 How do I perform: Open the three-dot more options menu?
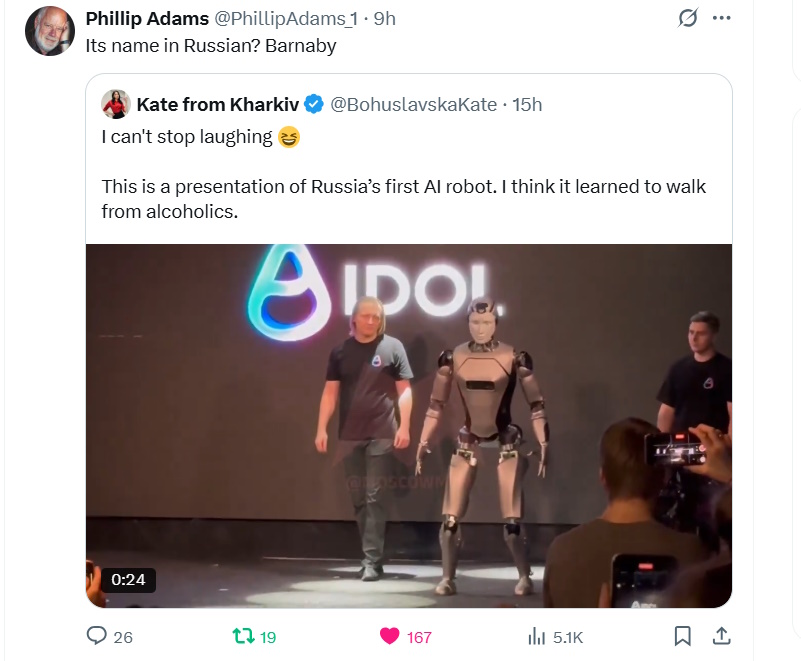point(721,18)
